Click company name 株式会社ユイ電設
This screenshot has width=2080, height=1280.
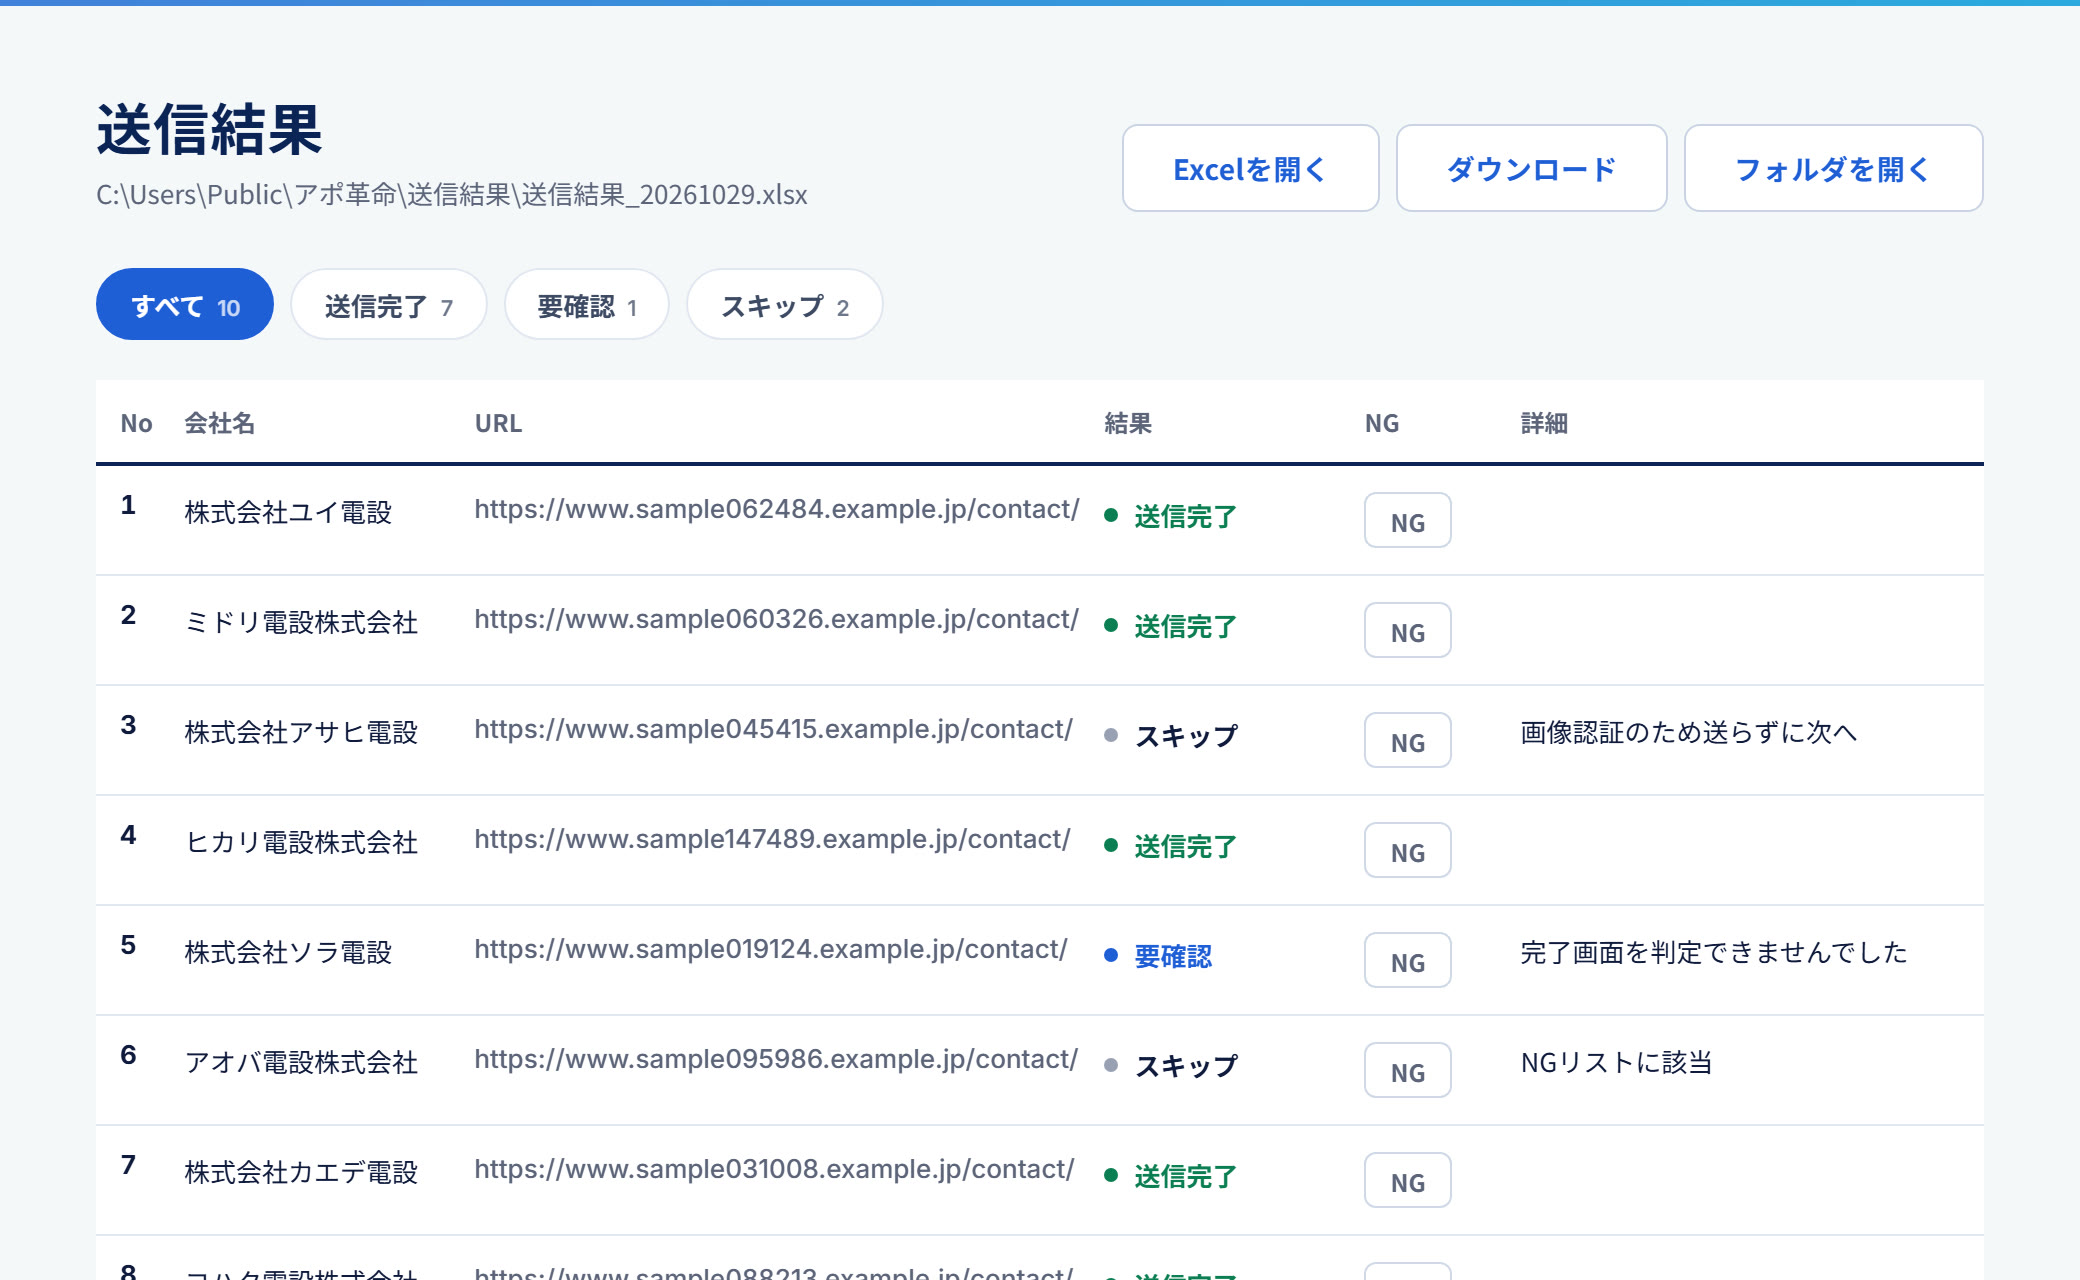click(x=288, y=513)
